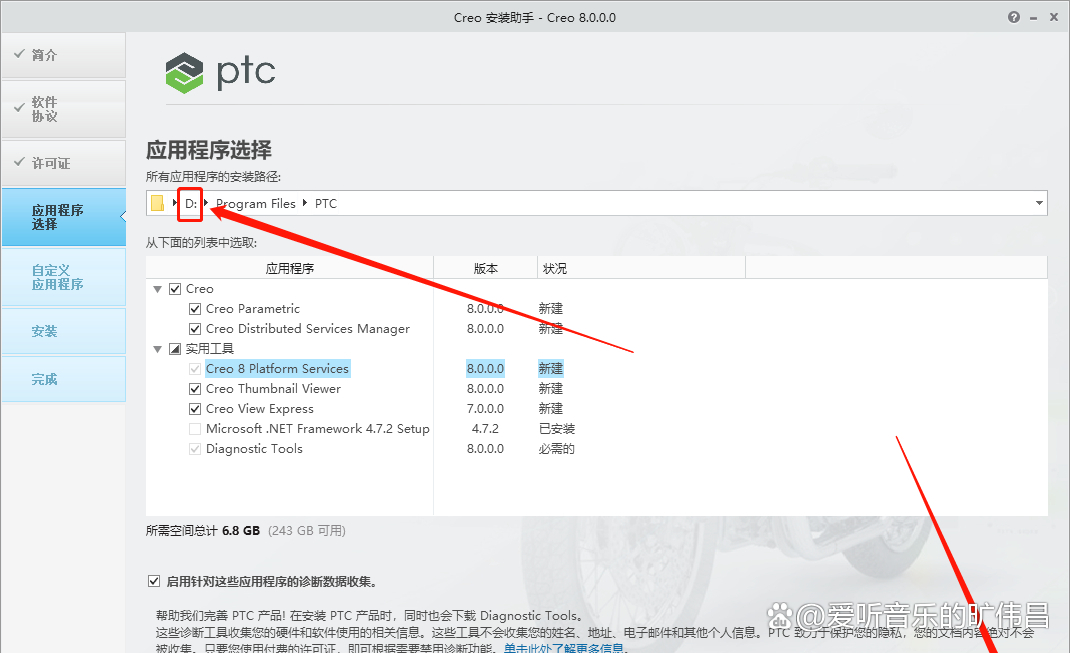This screenshot has width=1070, height=653.
Task: Select the 应用程序选择 step
Action: [63, 217]
